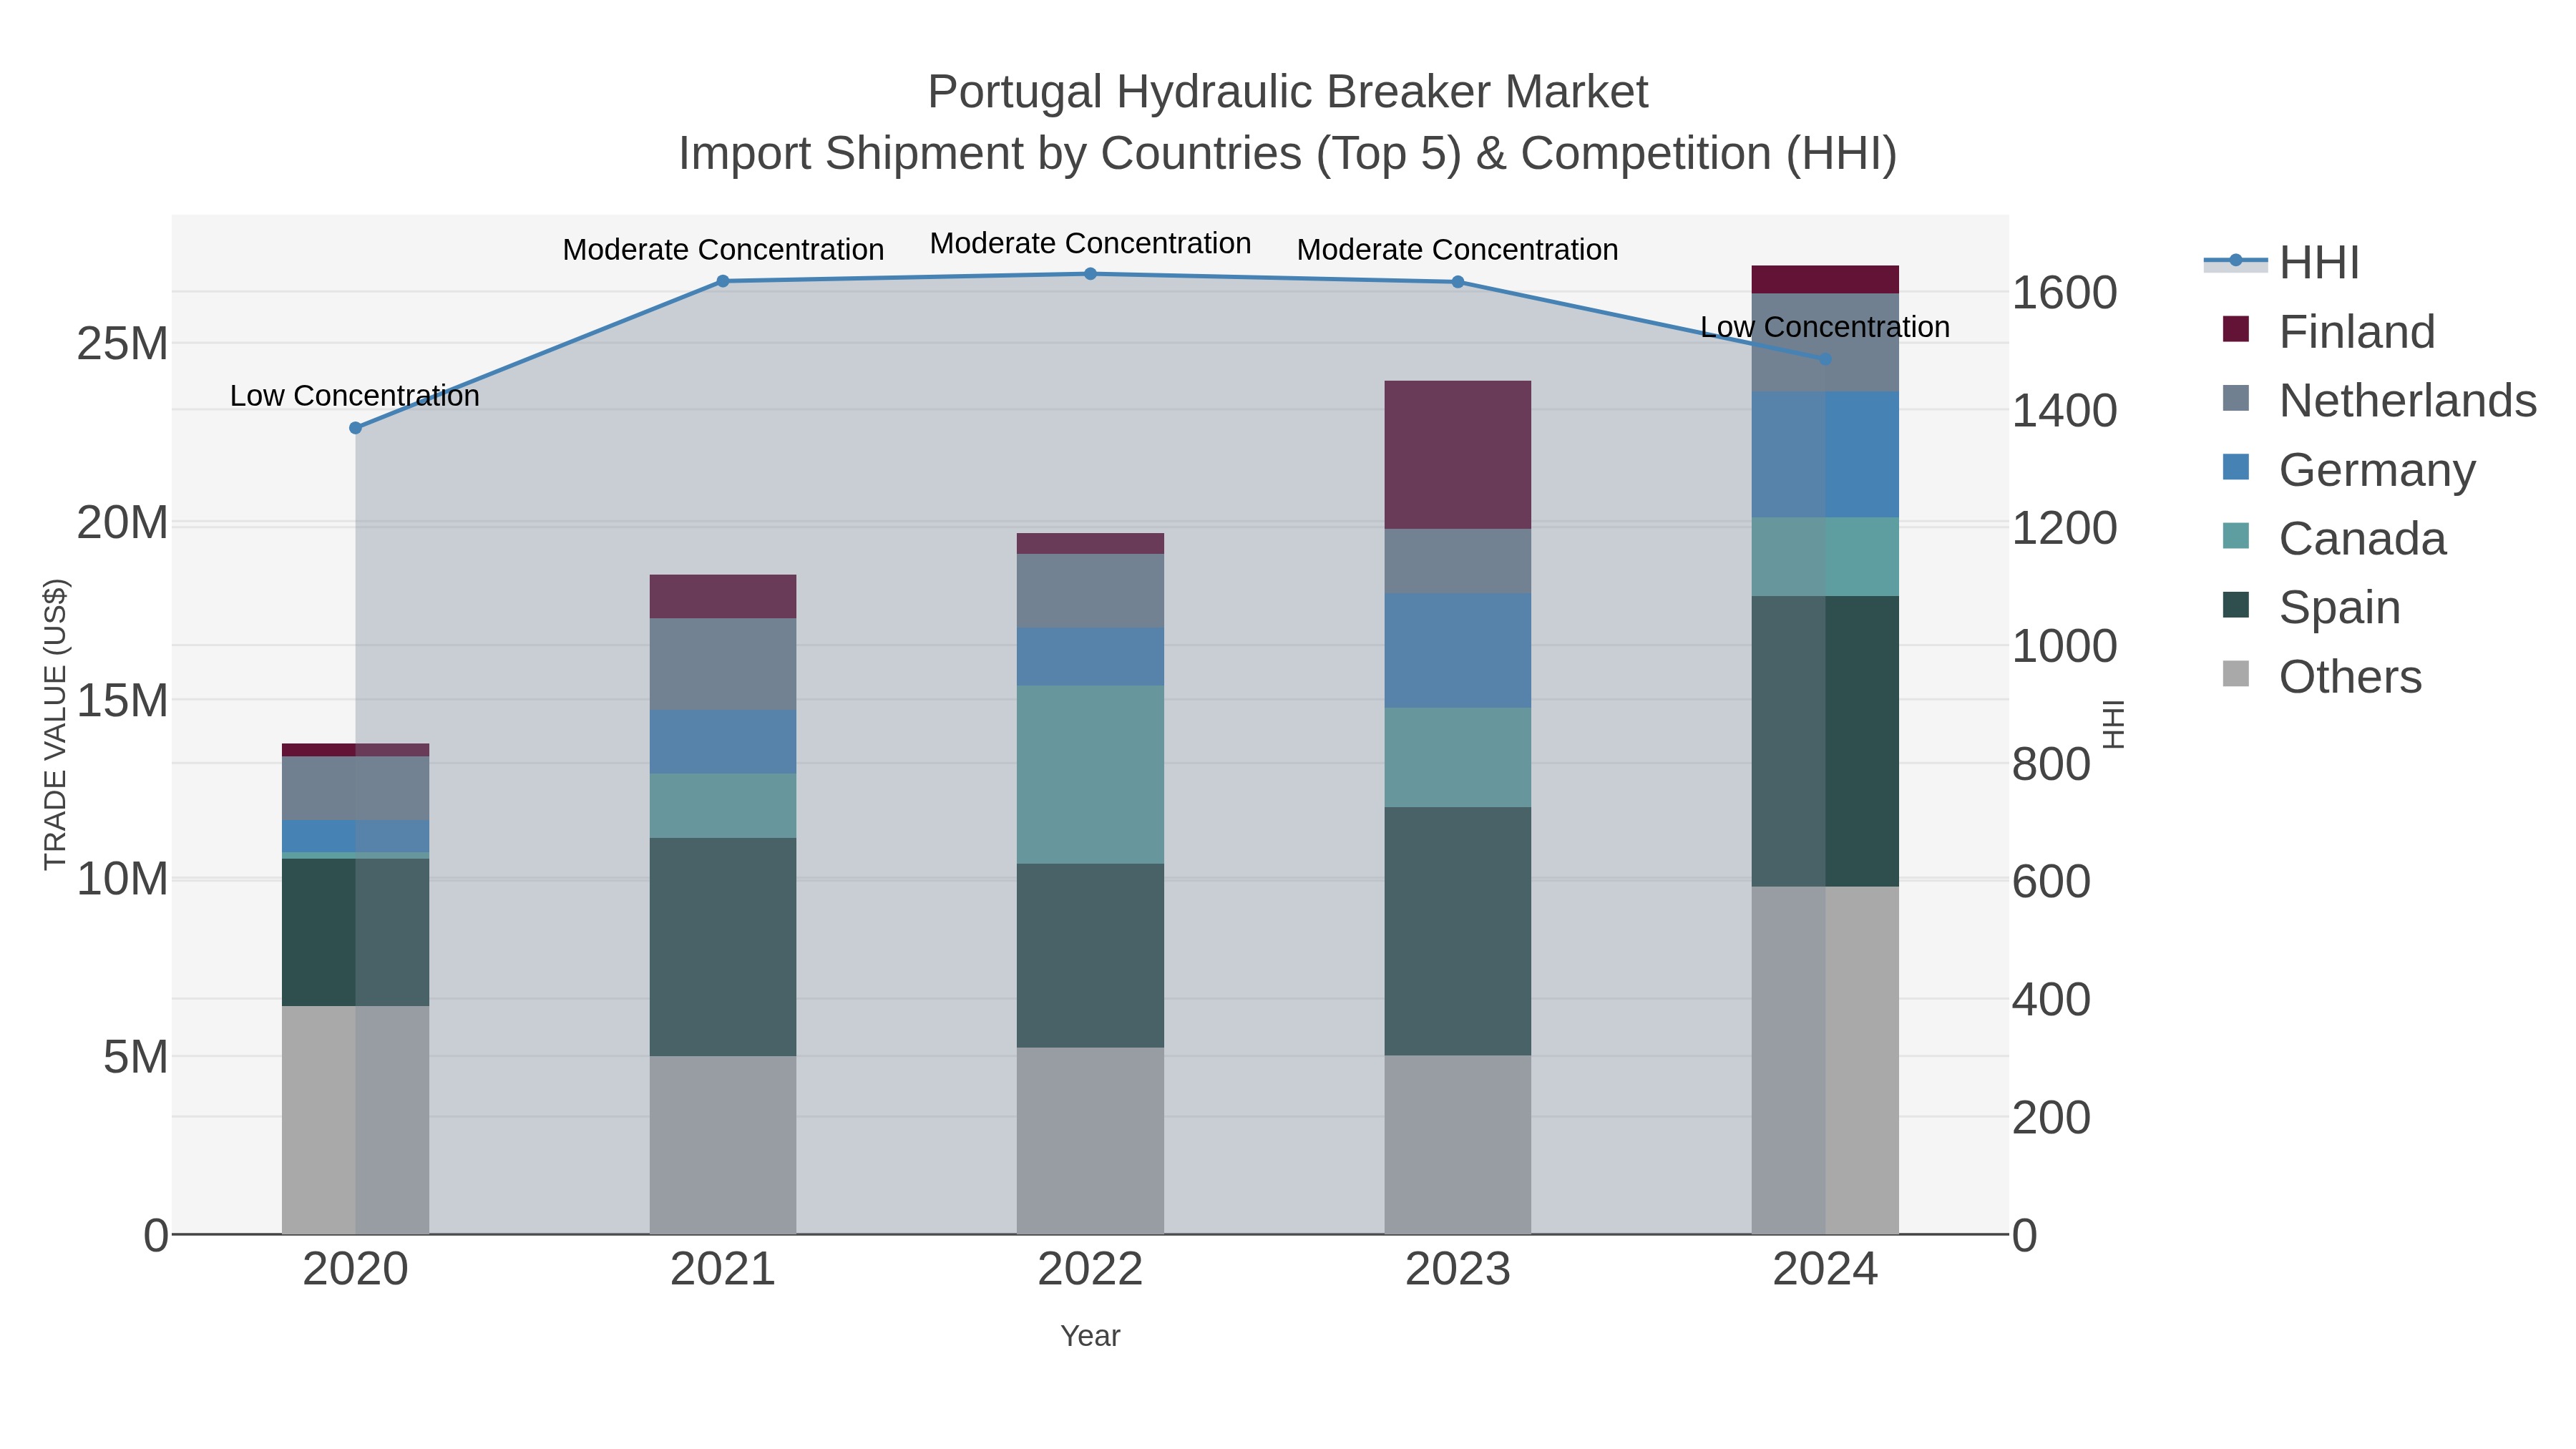Click the 2021 Netherlands bar segment
The height and width of the screenshot is (1449, 2576).
pos(723,664)
